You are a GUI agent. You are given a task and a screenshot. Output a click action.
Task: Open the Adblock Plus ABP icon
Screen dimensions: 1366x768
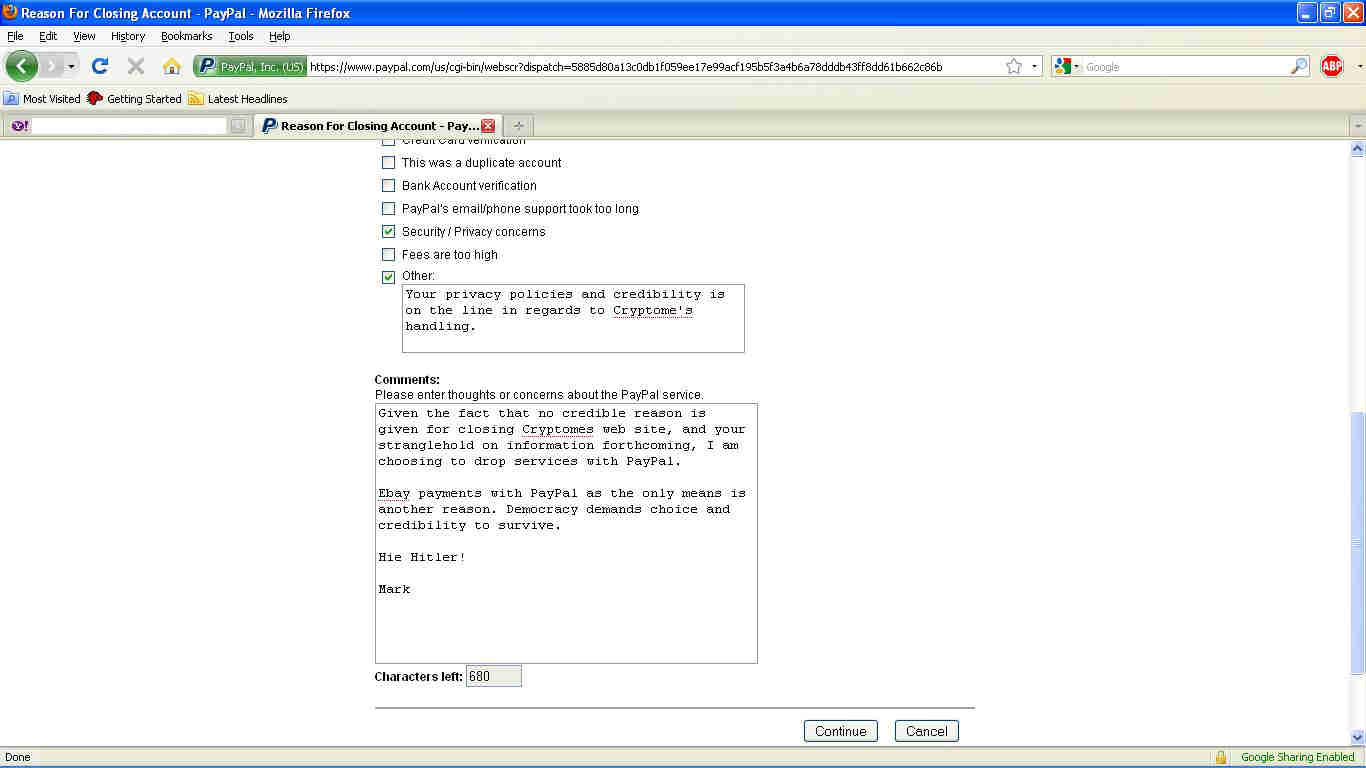[1332, 66]
